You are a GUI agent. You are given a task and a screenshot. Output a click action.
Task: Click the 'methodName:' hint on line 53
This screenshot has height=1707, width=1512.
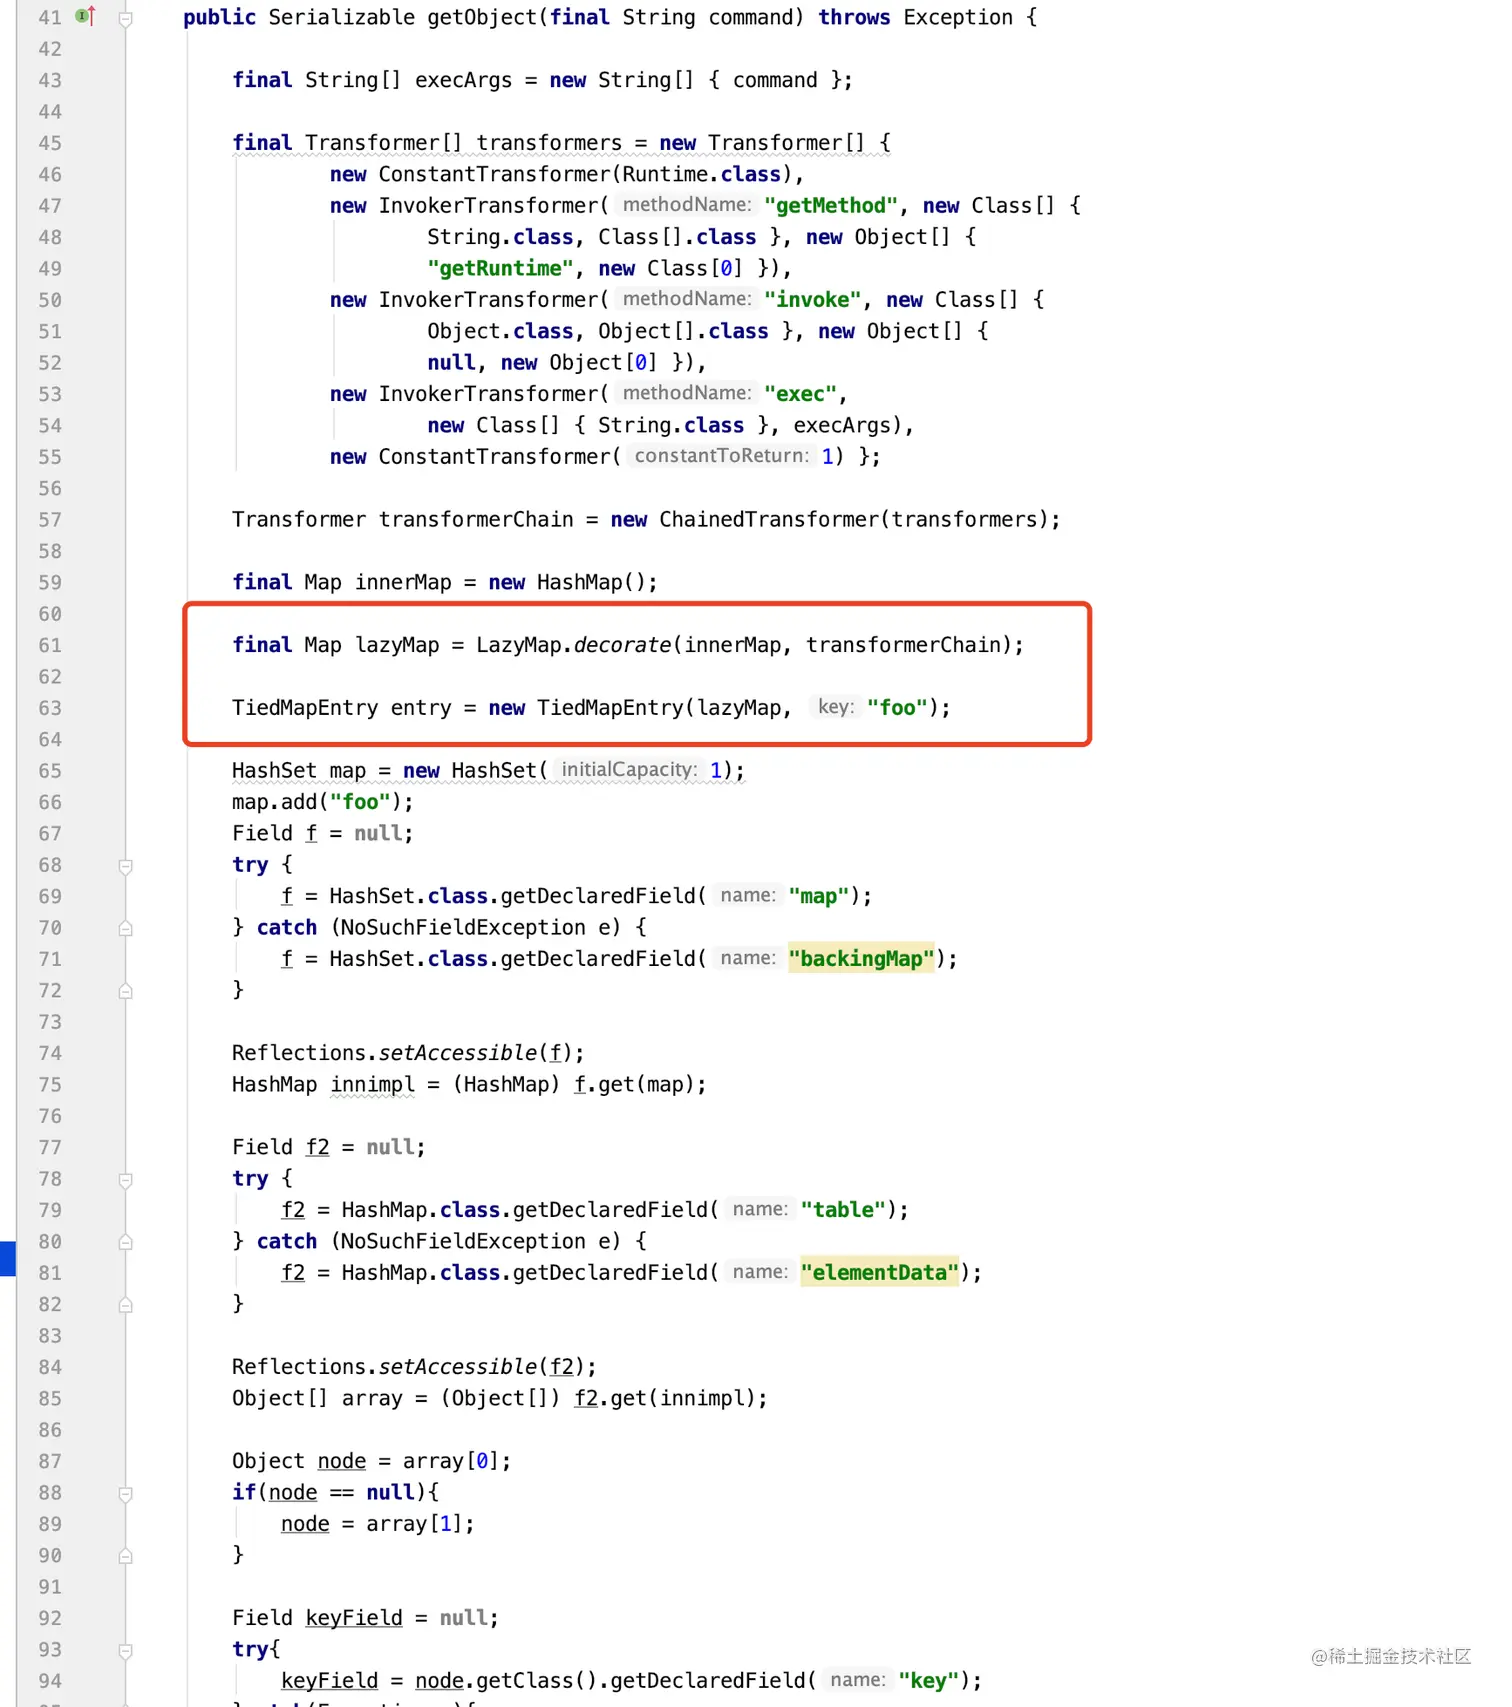(x=687, y=393)
